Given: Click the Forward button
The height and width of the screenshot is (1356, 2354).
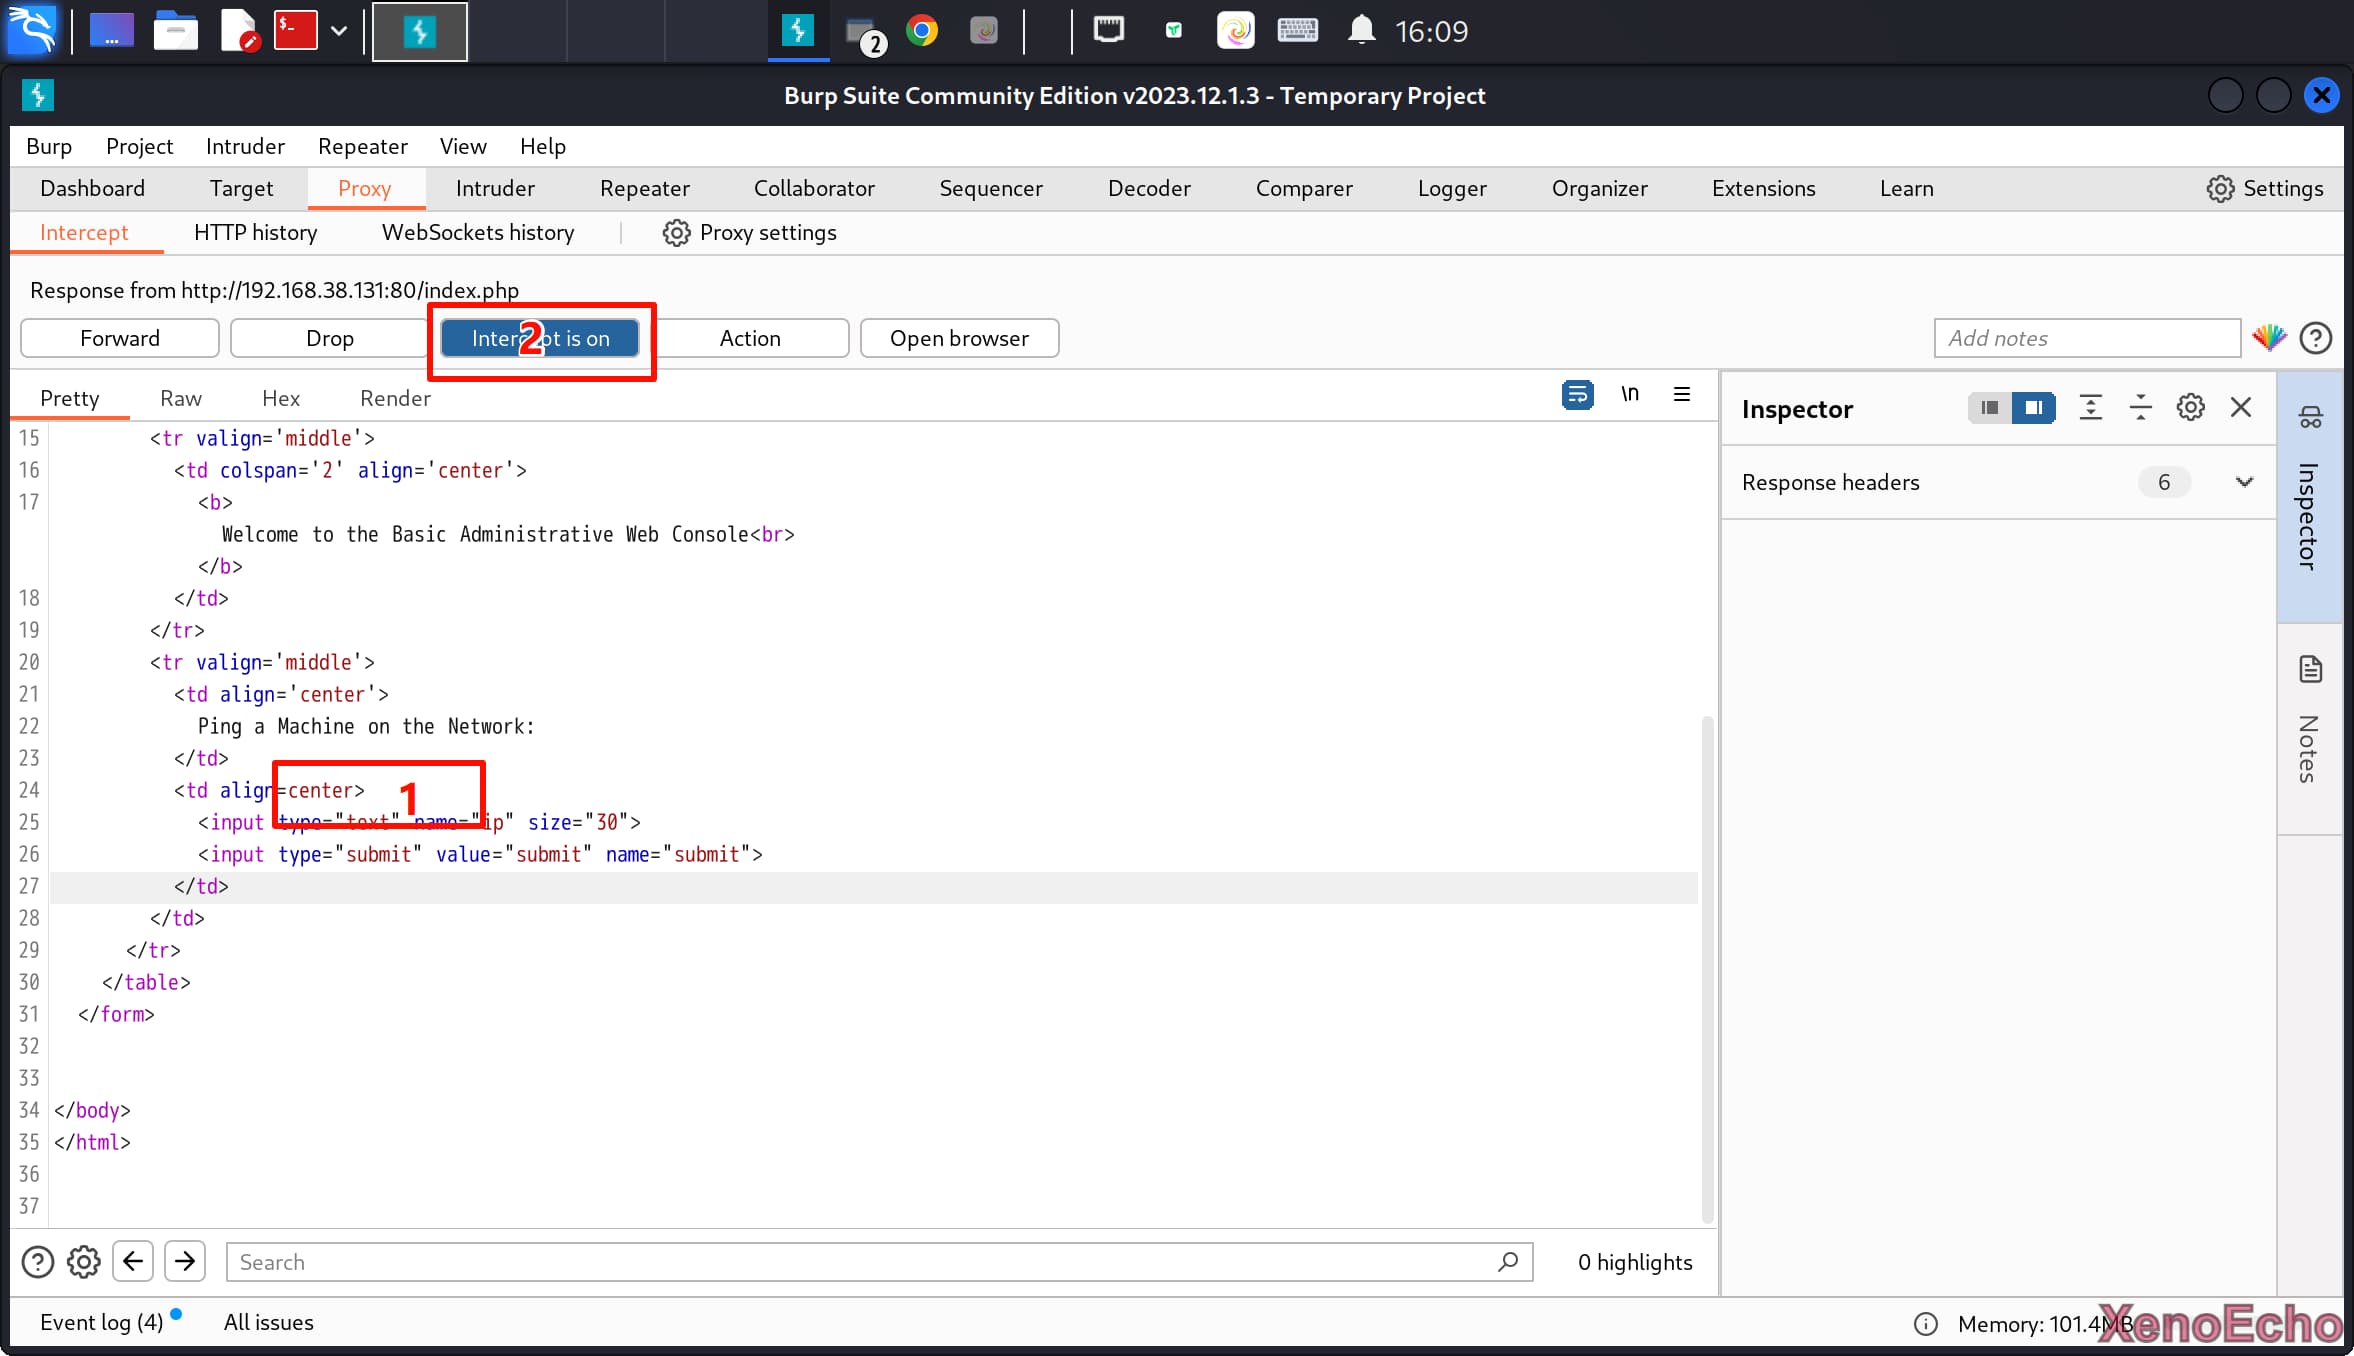Looking at the screenshot, I should (x=120, y=338).
